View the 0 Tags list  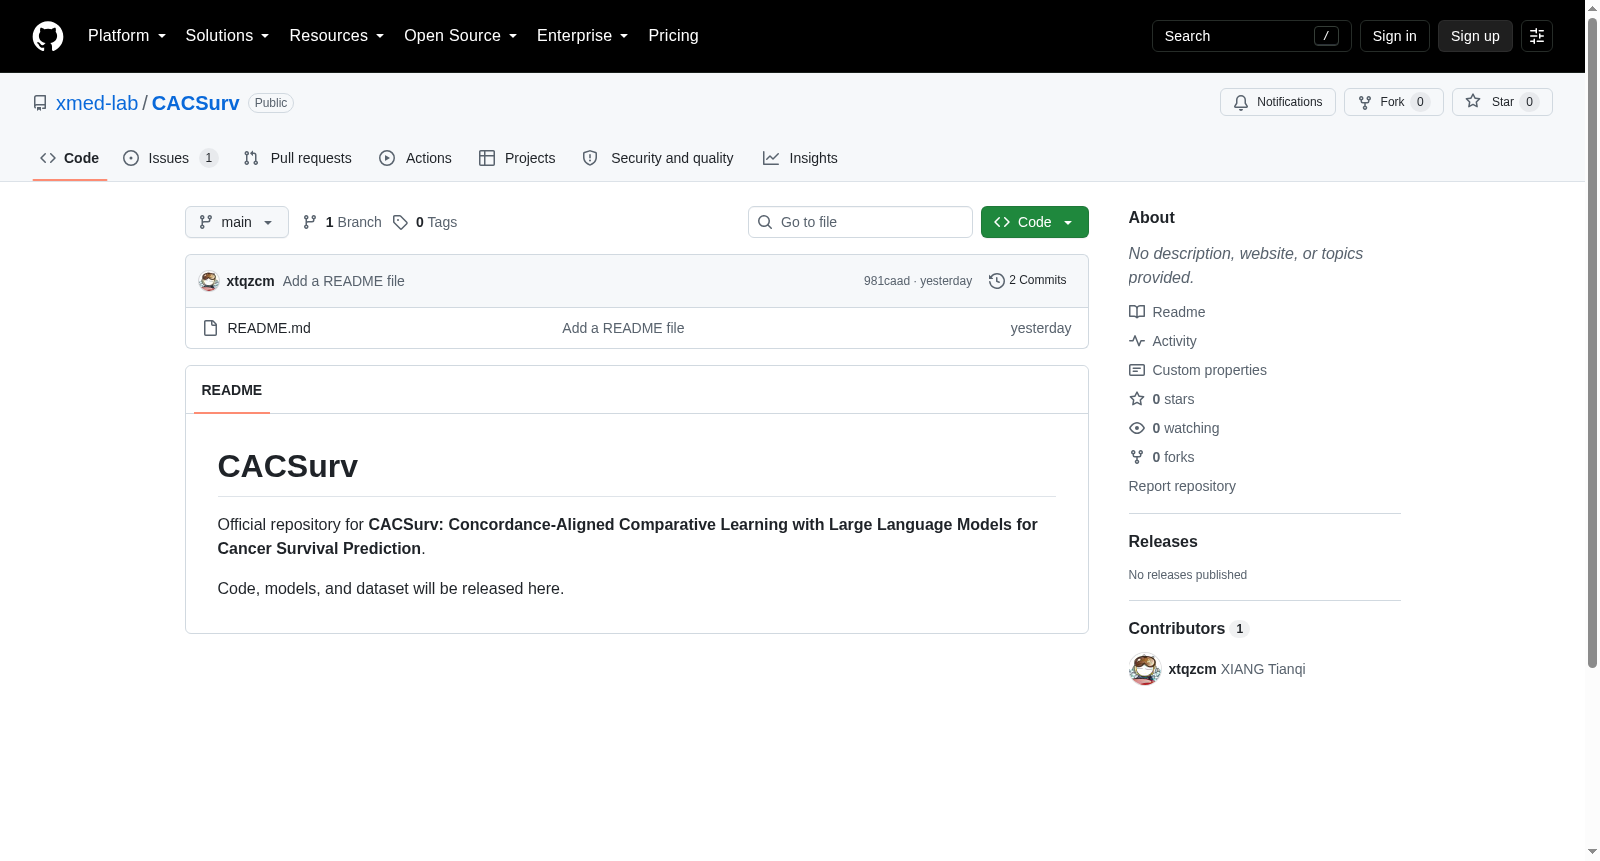tap(425, 222)
